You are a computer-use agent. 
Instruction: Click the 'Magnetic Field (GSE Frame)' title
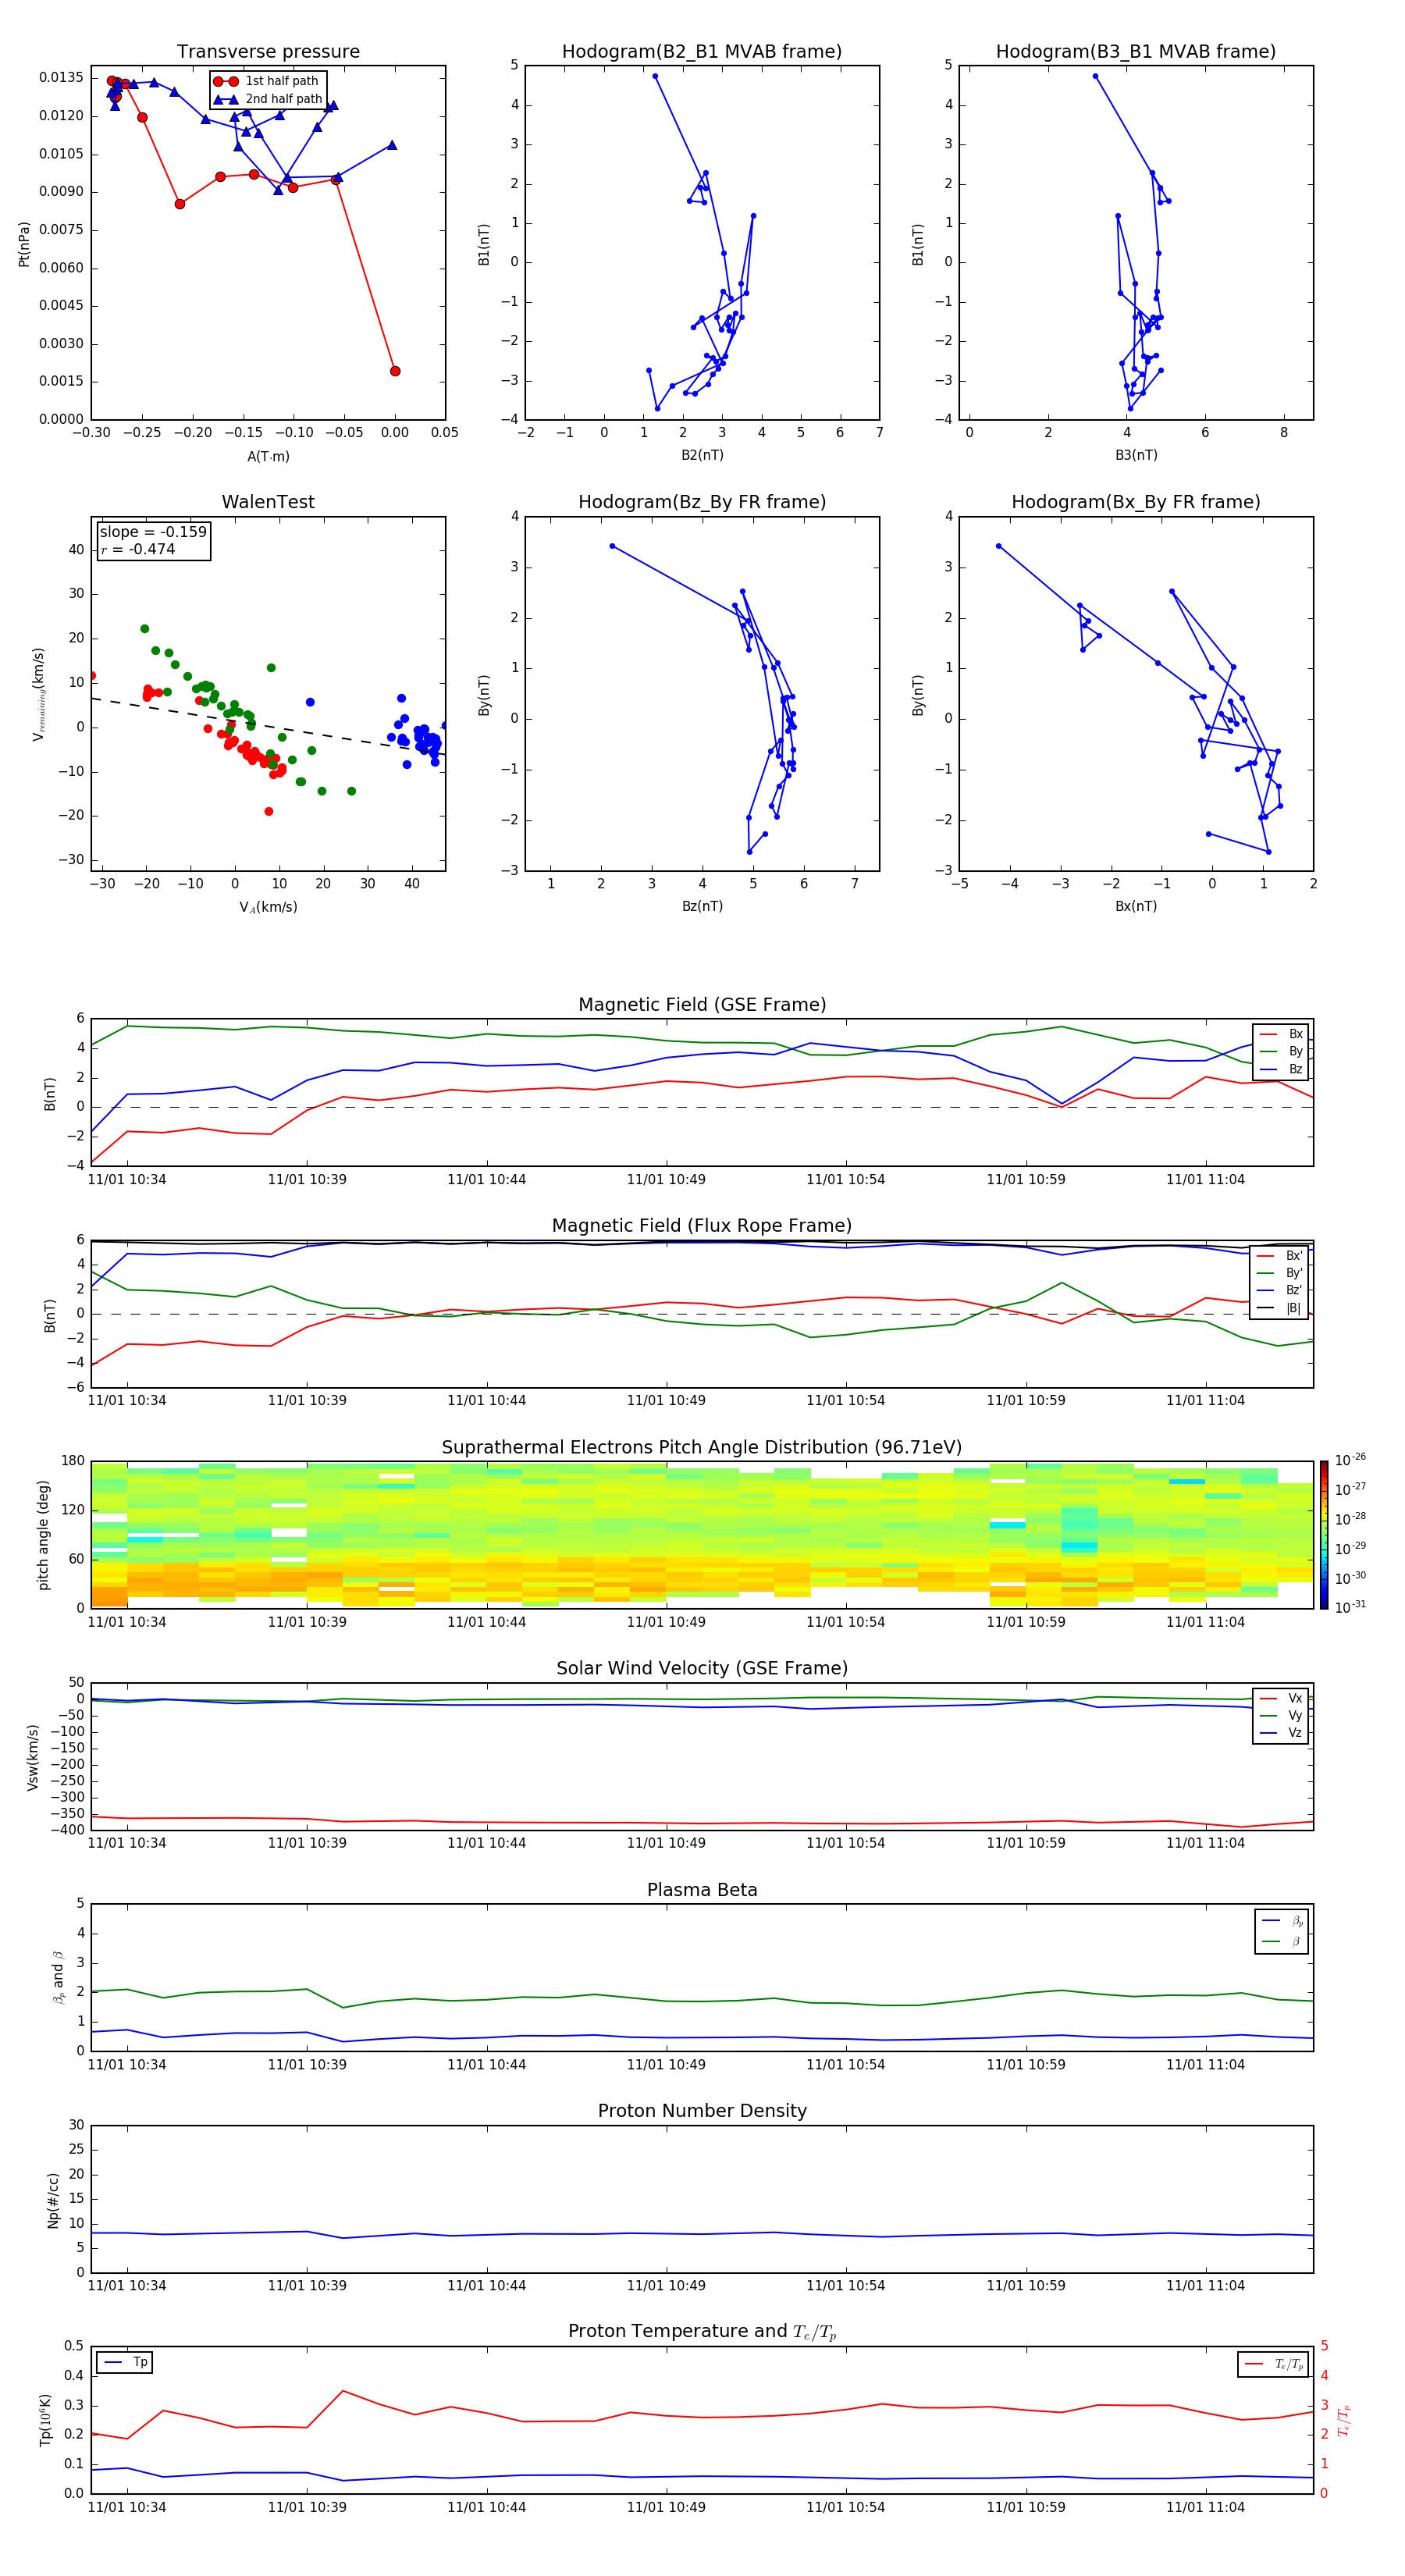702,1005
